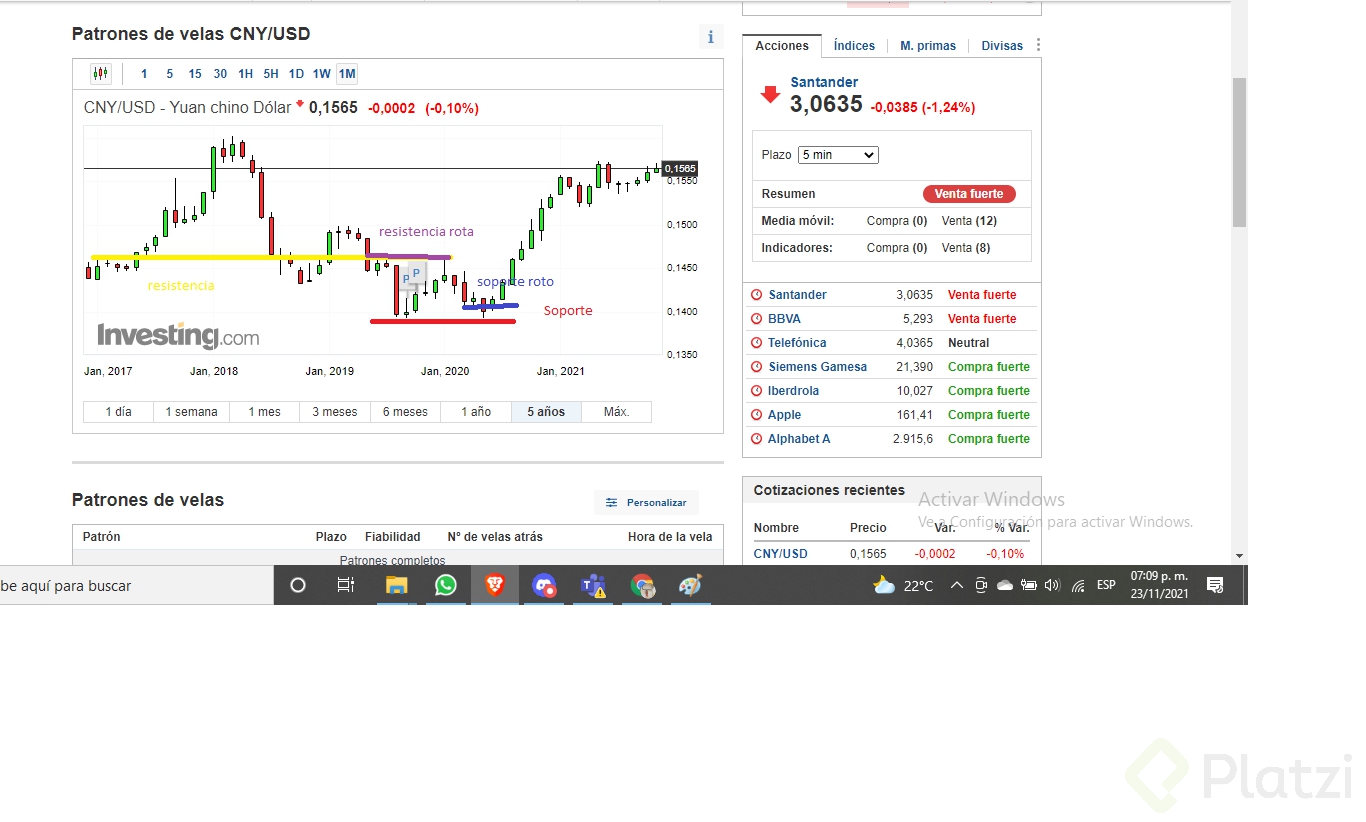Image resolution: width=1366 pixels, height=822 pixels.
Task: Open the Telefónica stock link
Action: point(797,343)
